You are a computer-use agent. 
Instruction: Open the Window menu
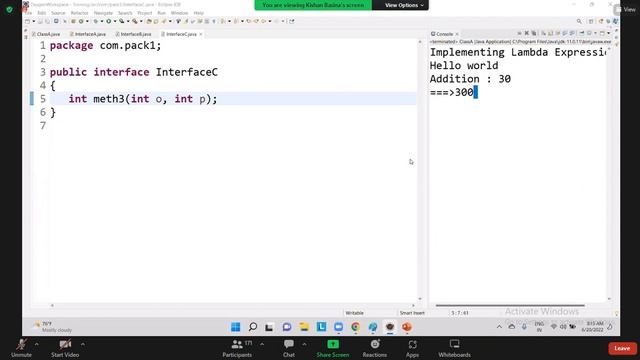(179, 13)
